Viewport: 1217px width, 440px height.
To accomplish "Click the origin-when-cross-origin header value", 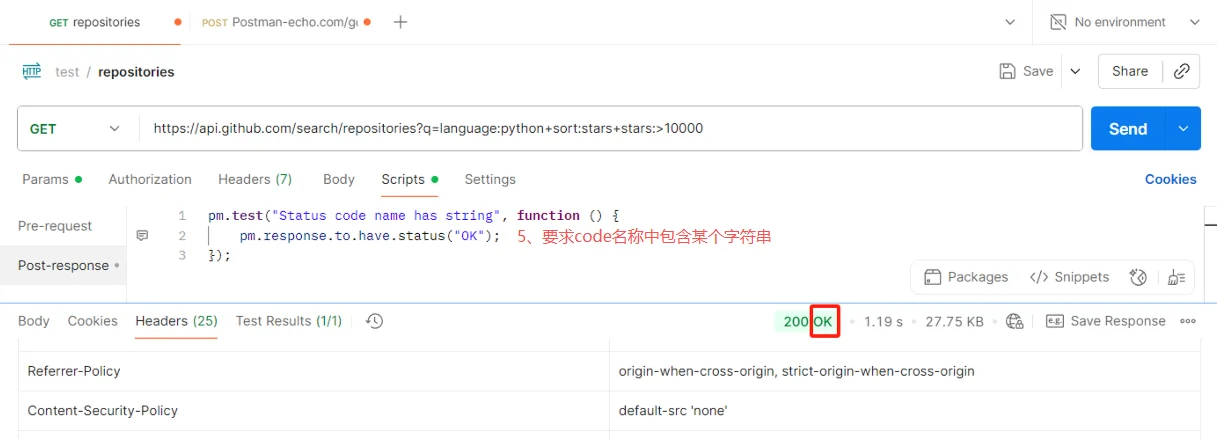I will (796, 371).
